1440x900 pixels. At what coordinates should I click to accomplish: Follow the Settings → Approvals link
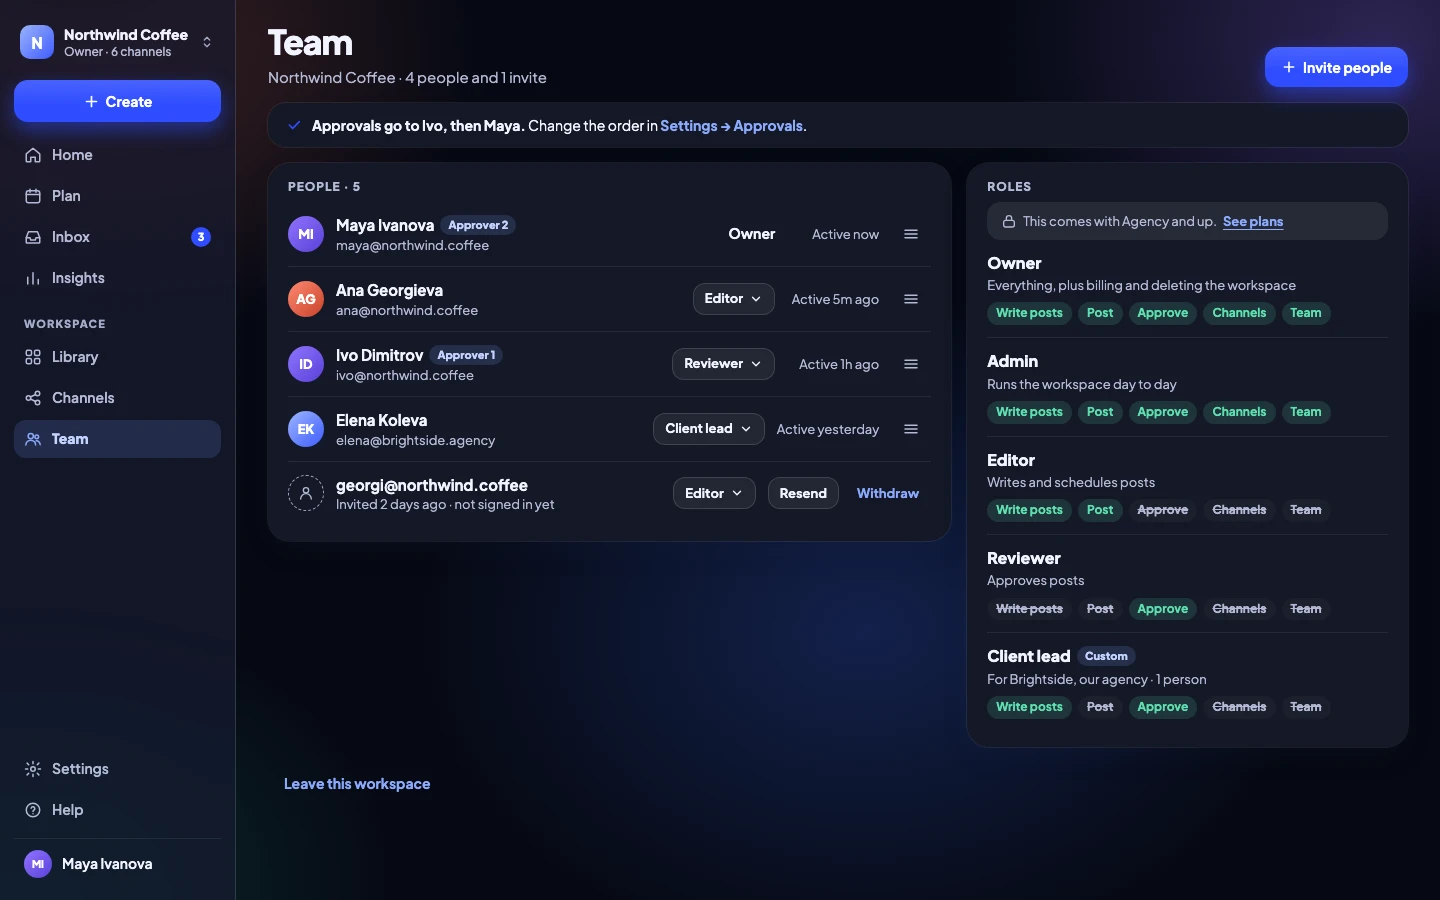[x=732, y=126]
